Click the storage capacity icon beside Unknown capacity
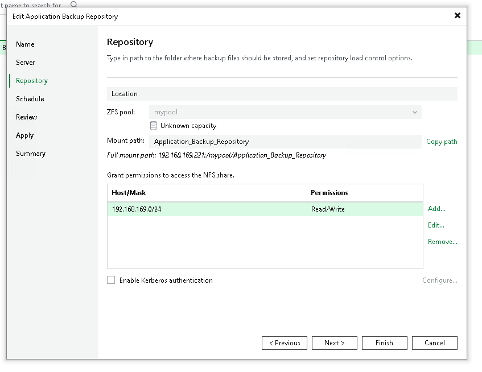Image resolution: width=482 pixels, height=372 pixels. [x=153, y=126]
